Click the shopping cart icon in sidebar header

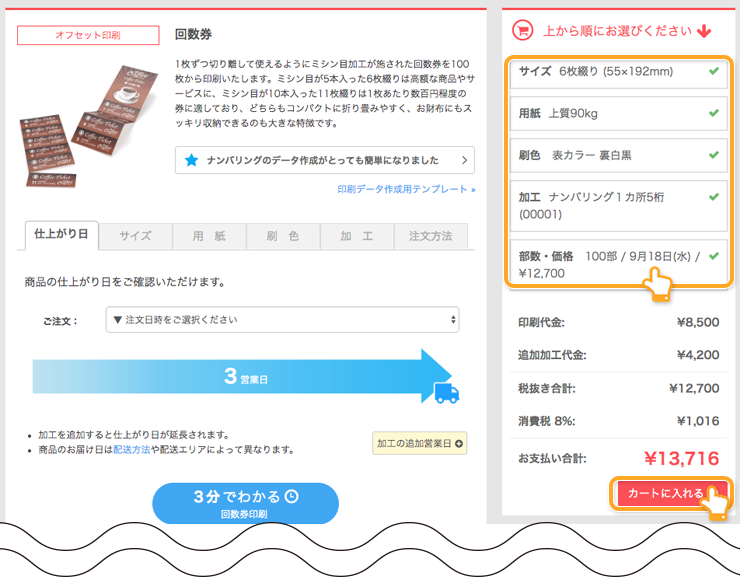[x=522, y=31]
